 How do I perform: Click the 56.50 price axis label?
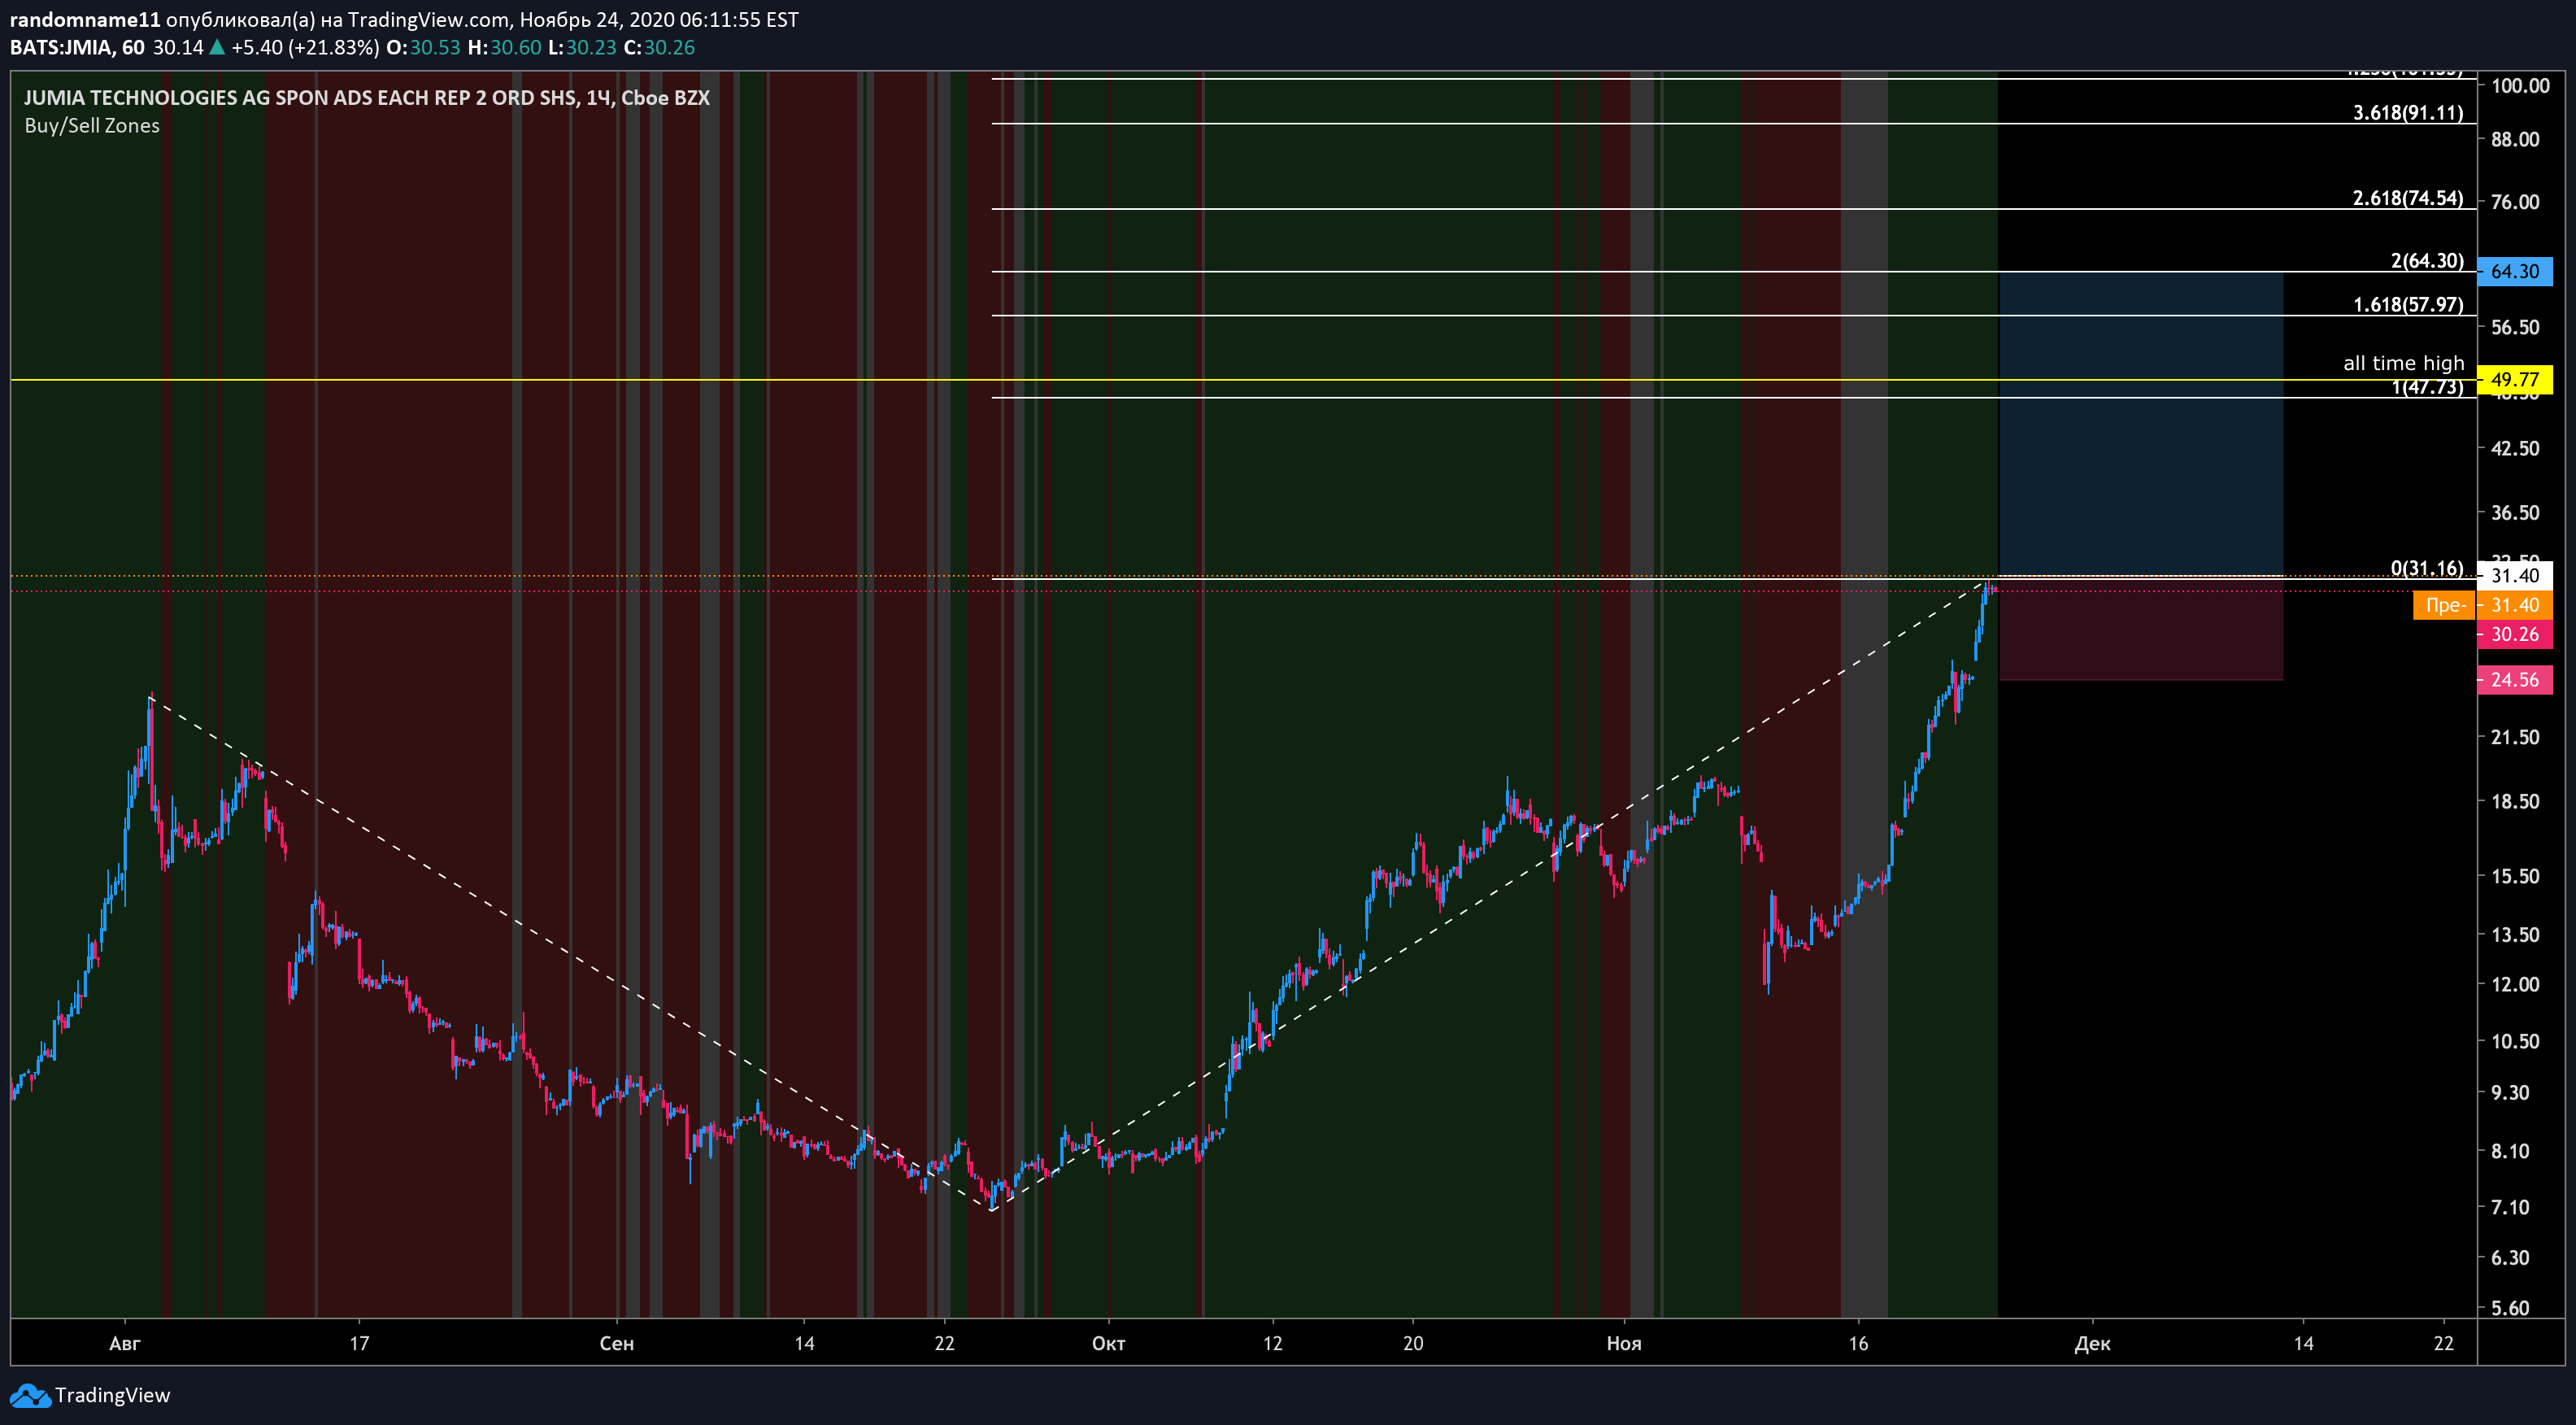click(x=2515, y=327)
